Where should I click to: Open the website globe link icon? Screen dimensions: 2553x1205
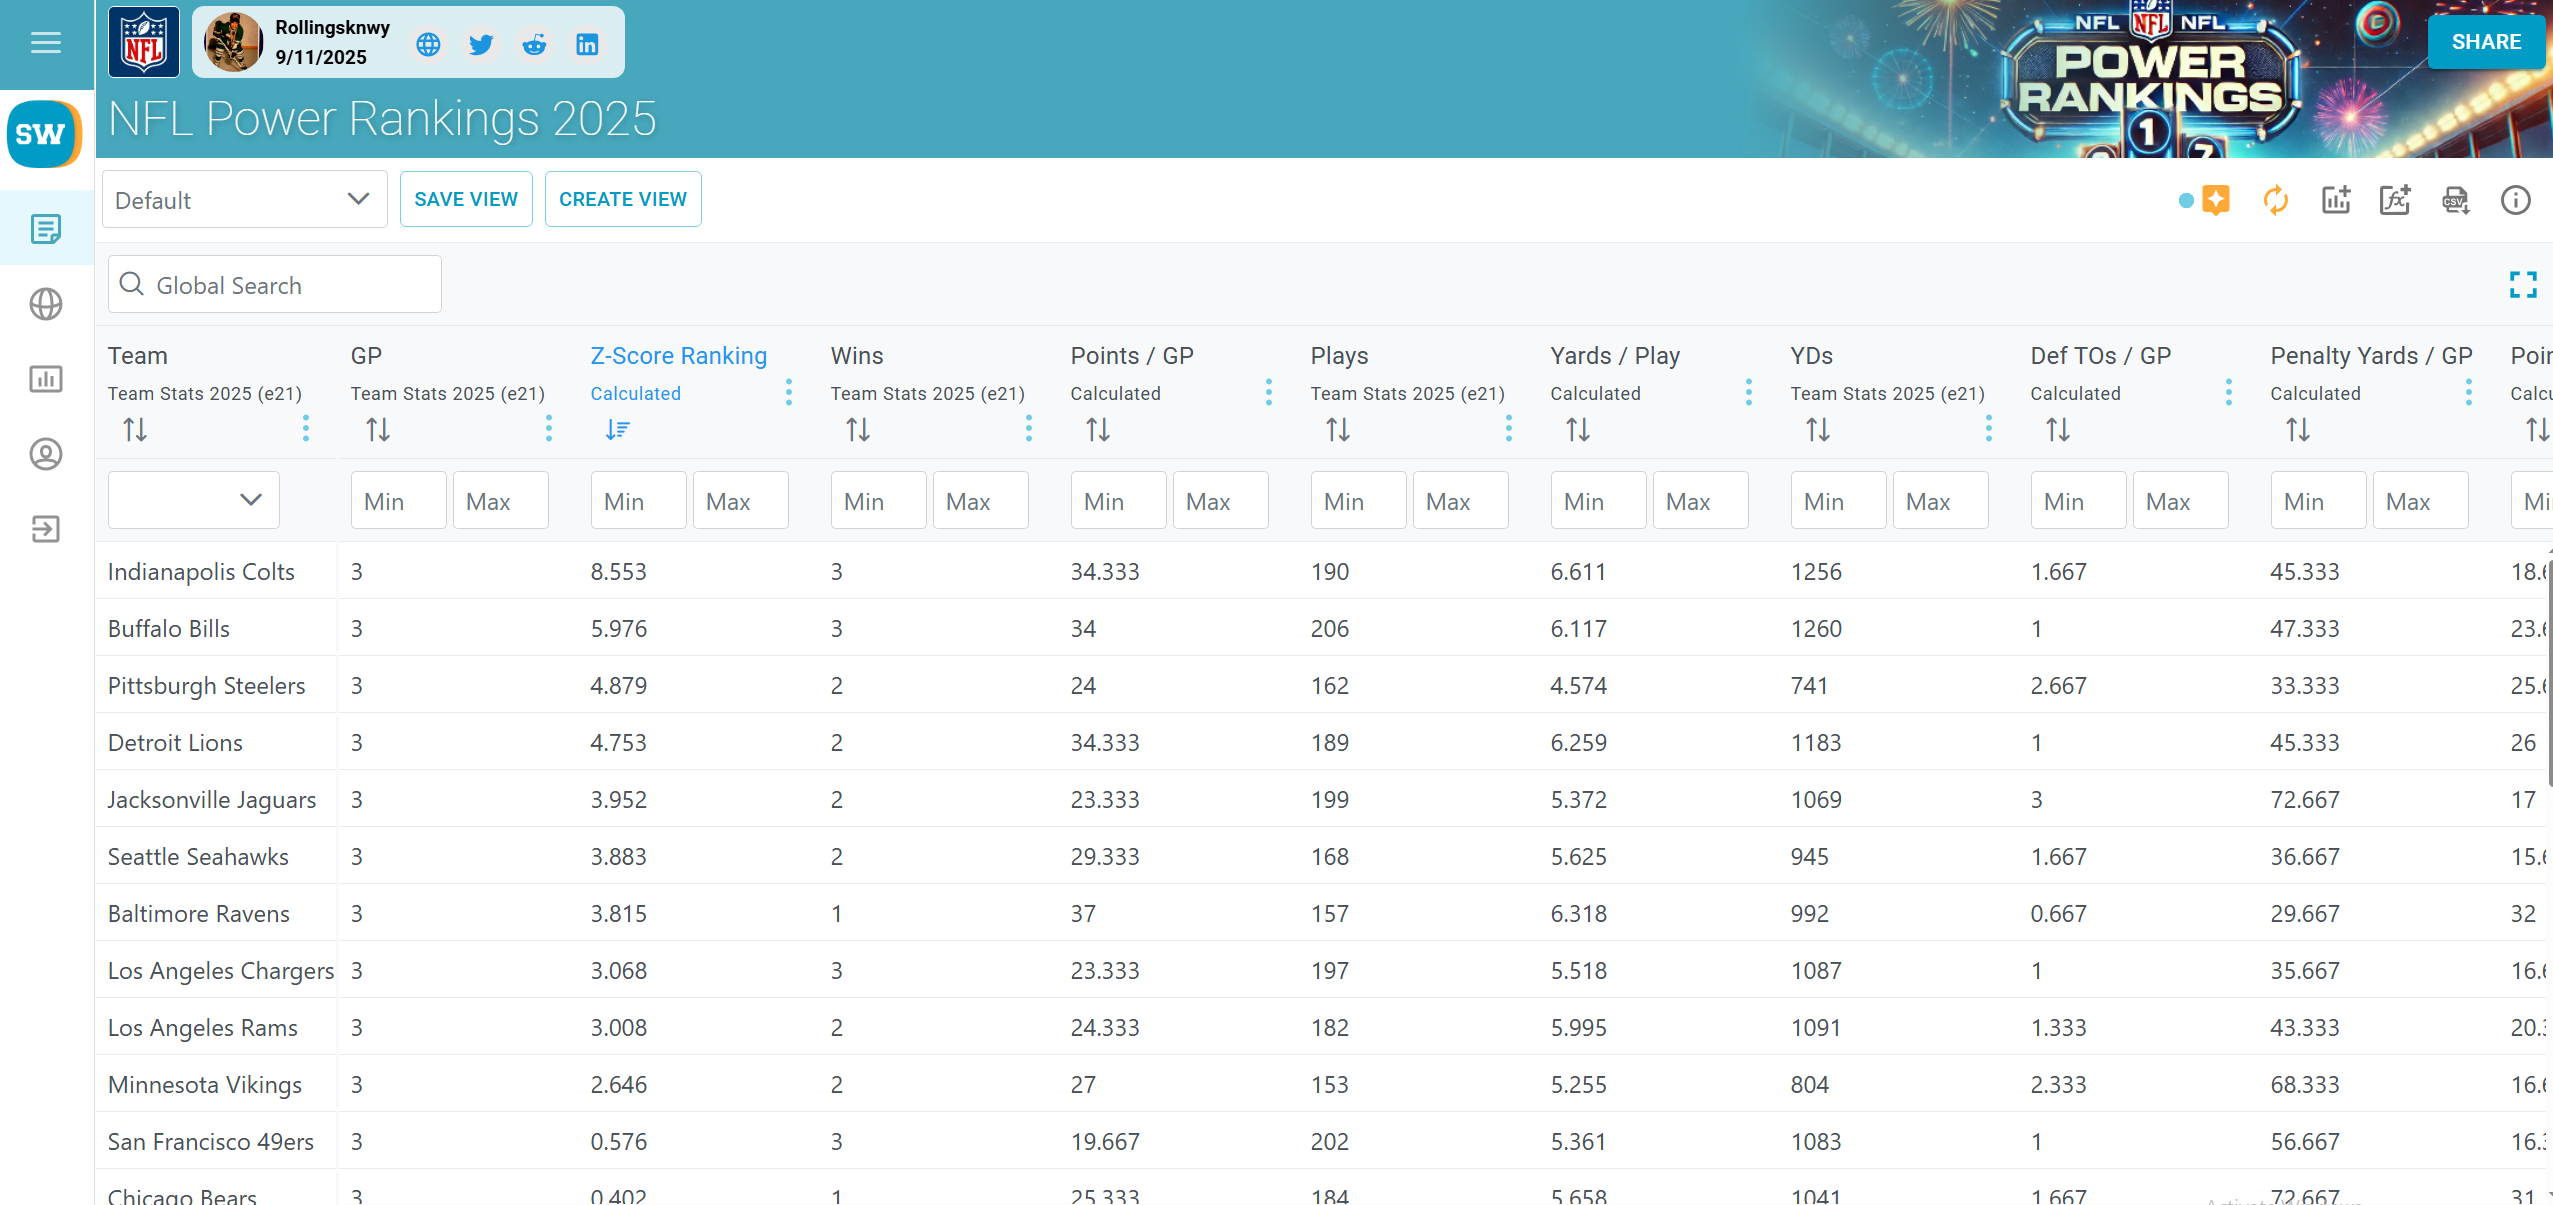pyautogui.click(x=428, y=44)
